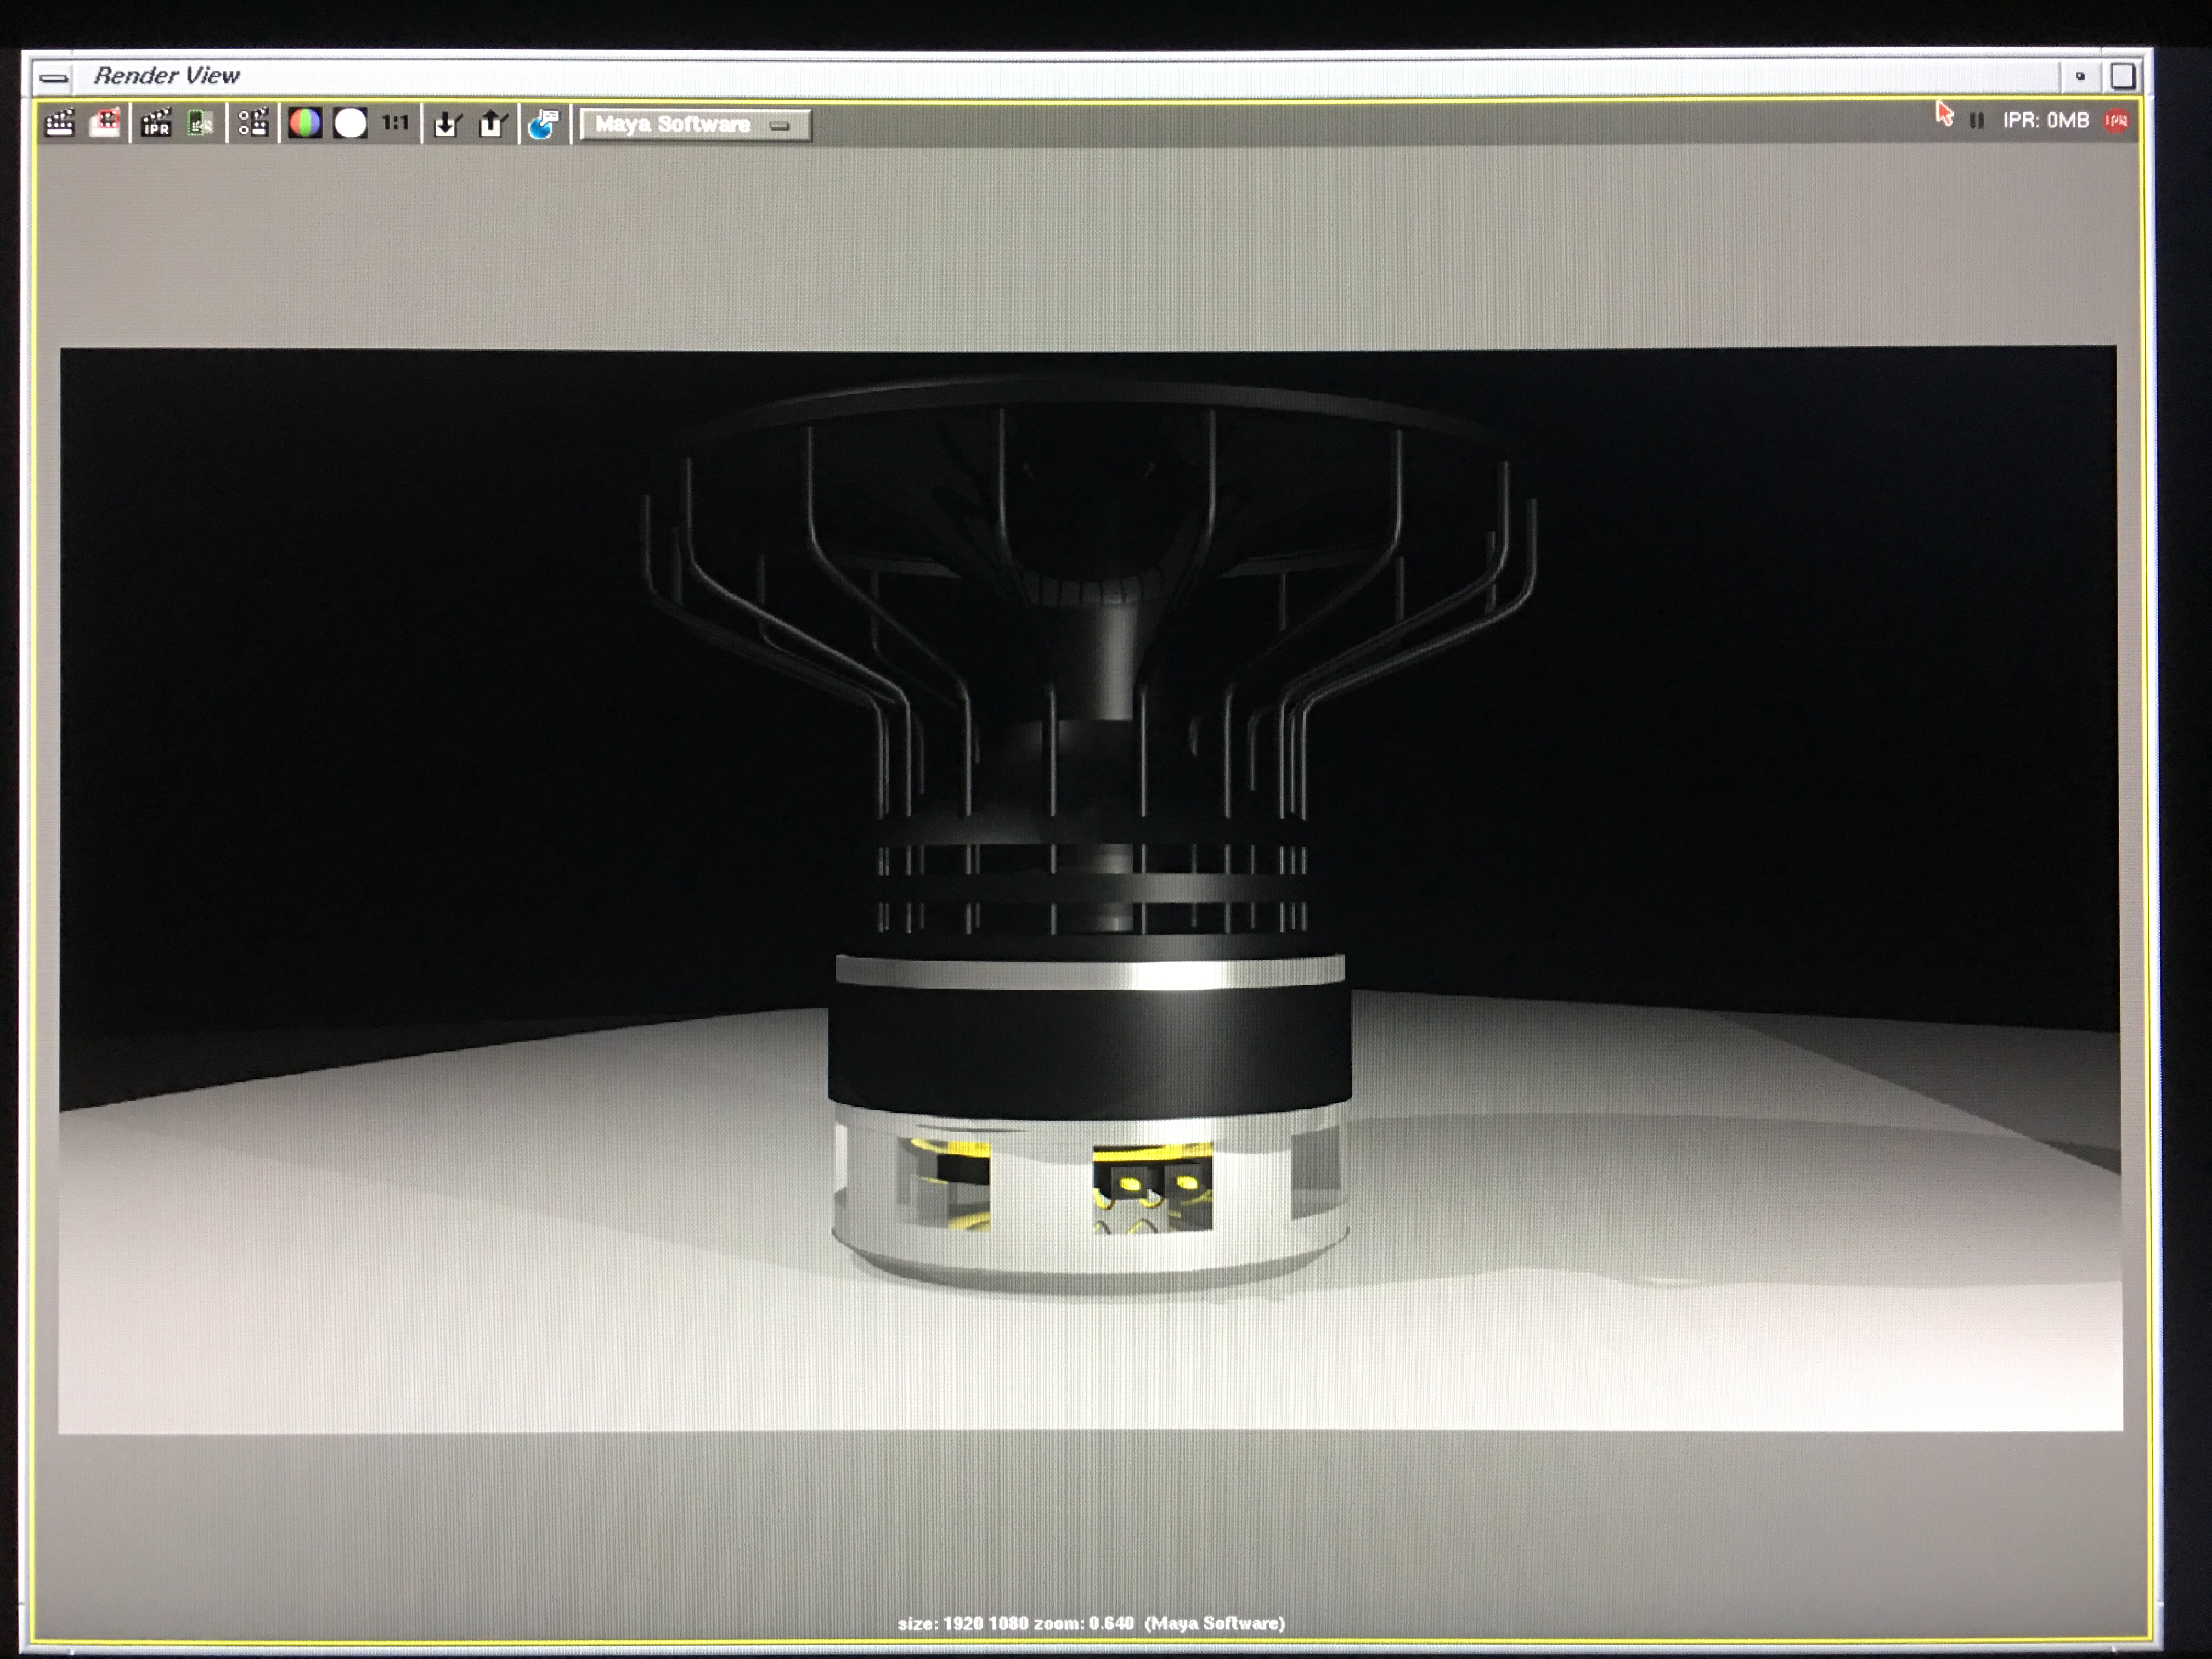The height and width of the screenshot is (1659, 2212).
Task: Set the view to real size 1:1
Action: (395, 123)
